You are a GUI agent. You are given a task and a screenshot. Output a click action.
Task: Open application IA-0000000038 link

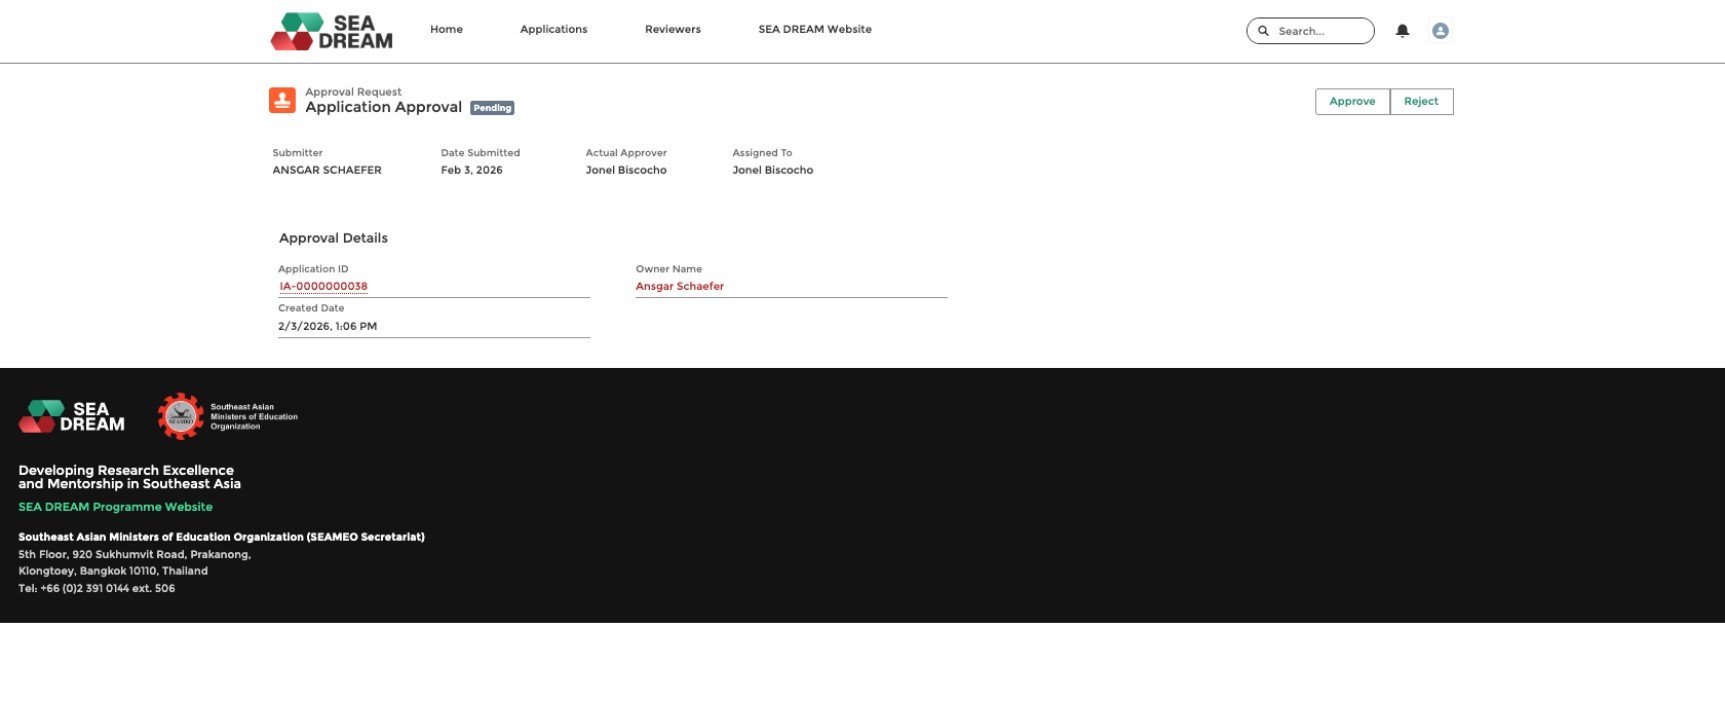click(323, 286)
